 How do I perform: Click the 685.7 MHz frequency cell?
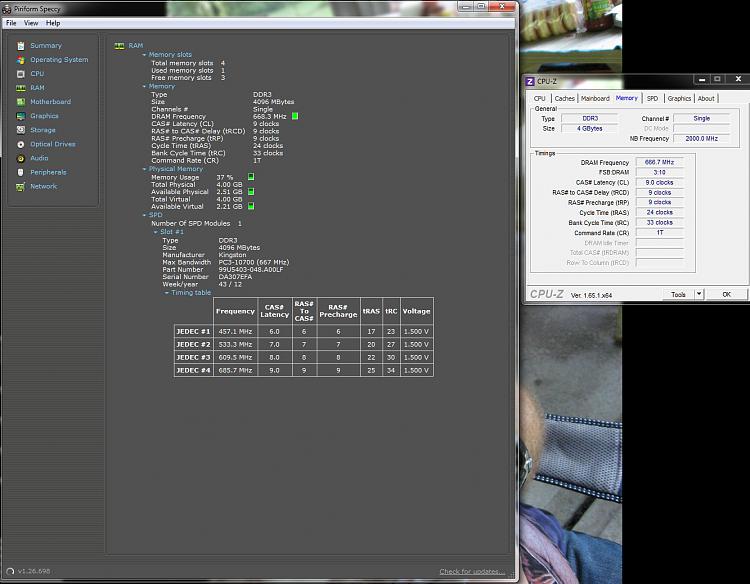(x=235, y=370)
